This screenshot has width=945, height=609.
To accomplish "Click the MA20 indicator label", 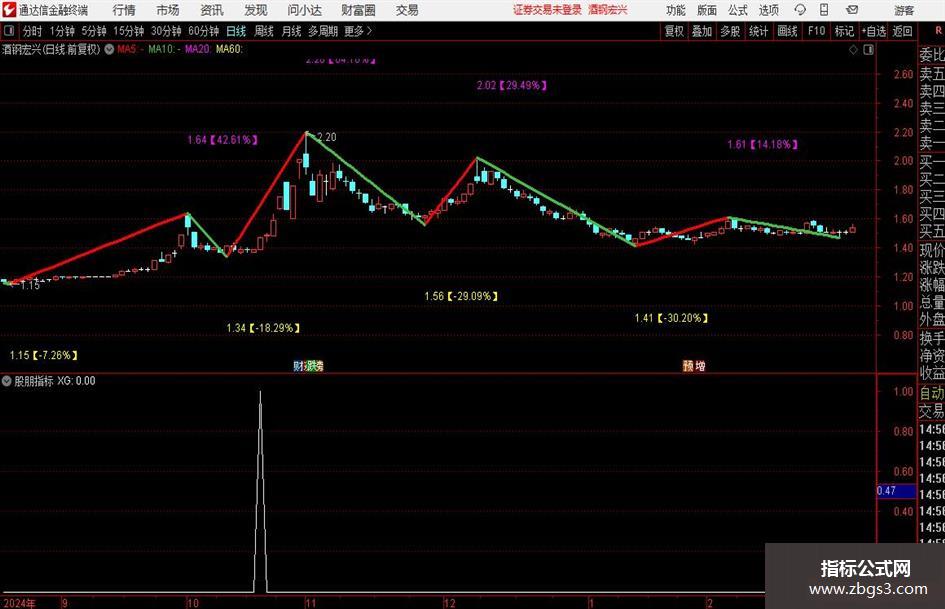I will (198, 49).
